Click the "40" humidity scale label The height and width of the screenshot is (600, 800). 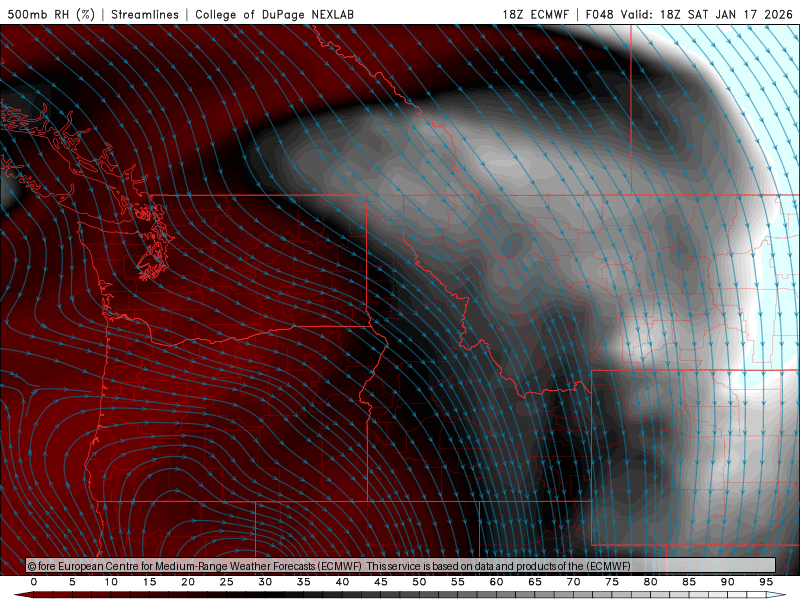[342, 582]
